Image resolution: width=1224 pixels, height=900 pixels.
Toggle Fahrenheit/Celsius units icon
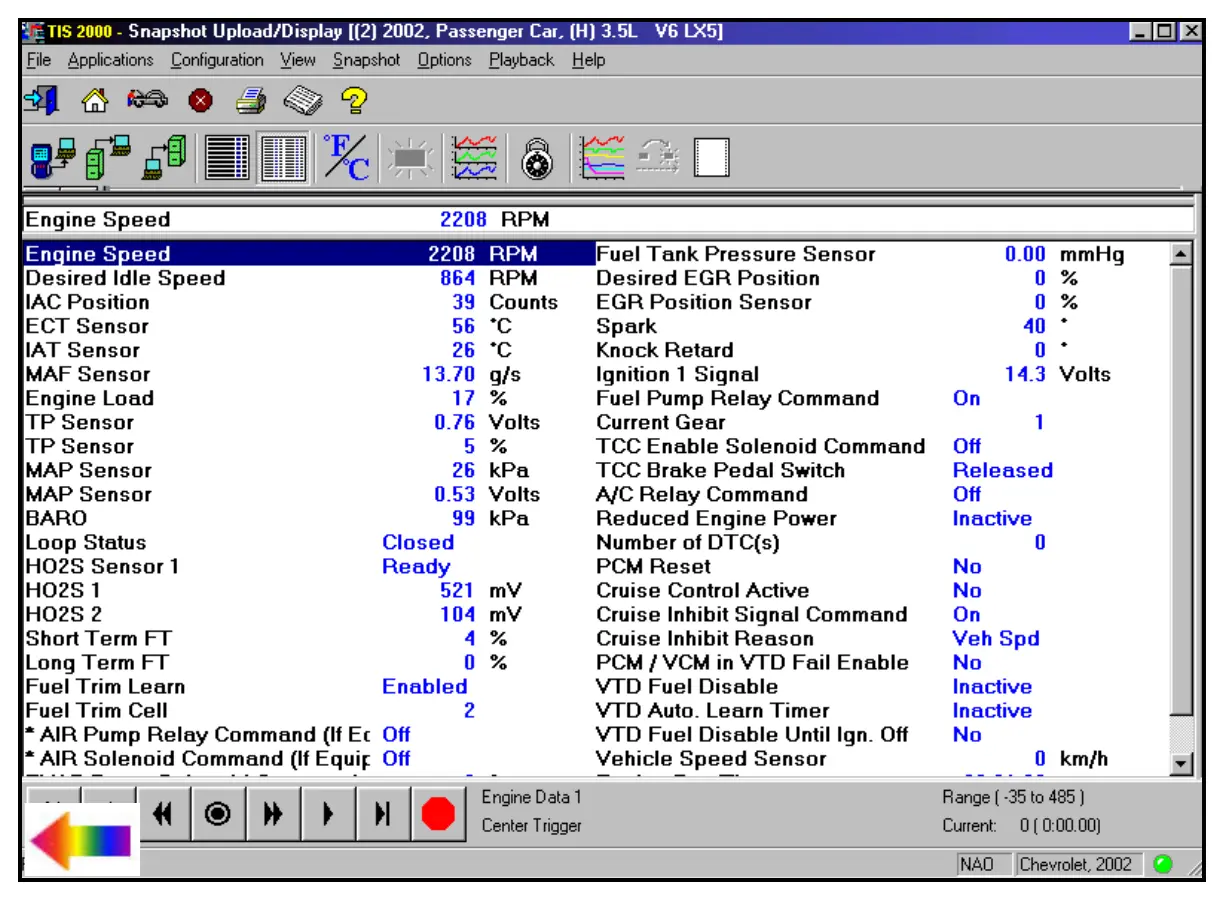click(x=346, y=157)
